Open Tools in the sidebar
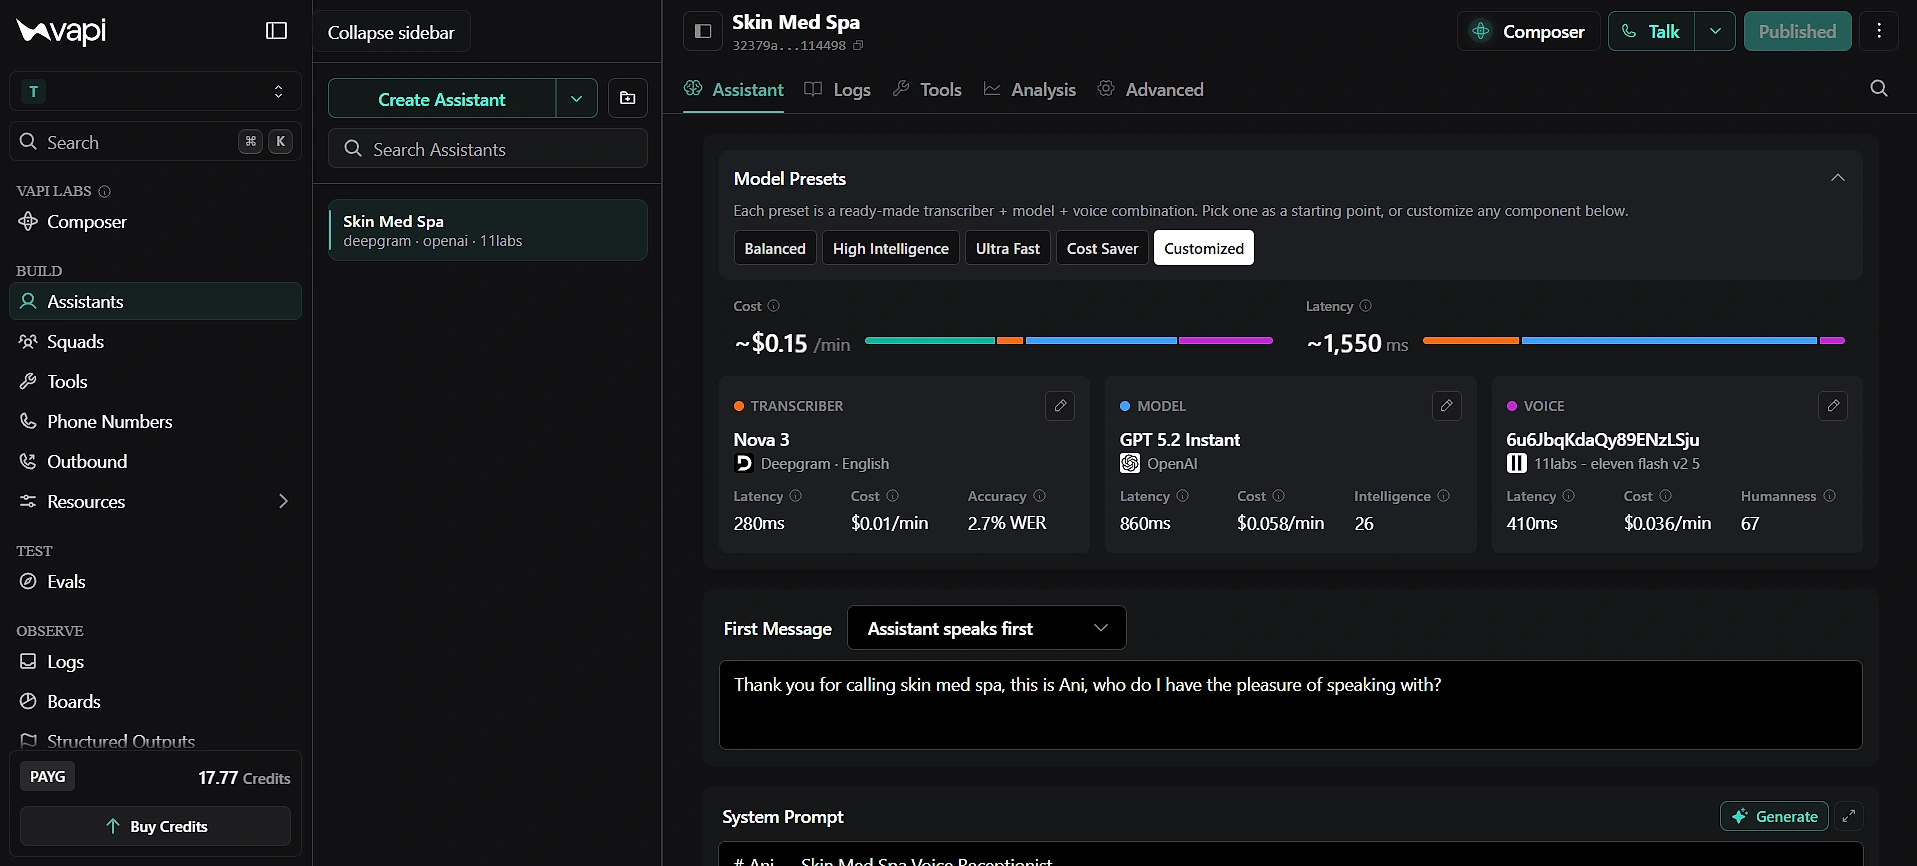1917x866 pixels. [x=155, y=381]
